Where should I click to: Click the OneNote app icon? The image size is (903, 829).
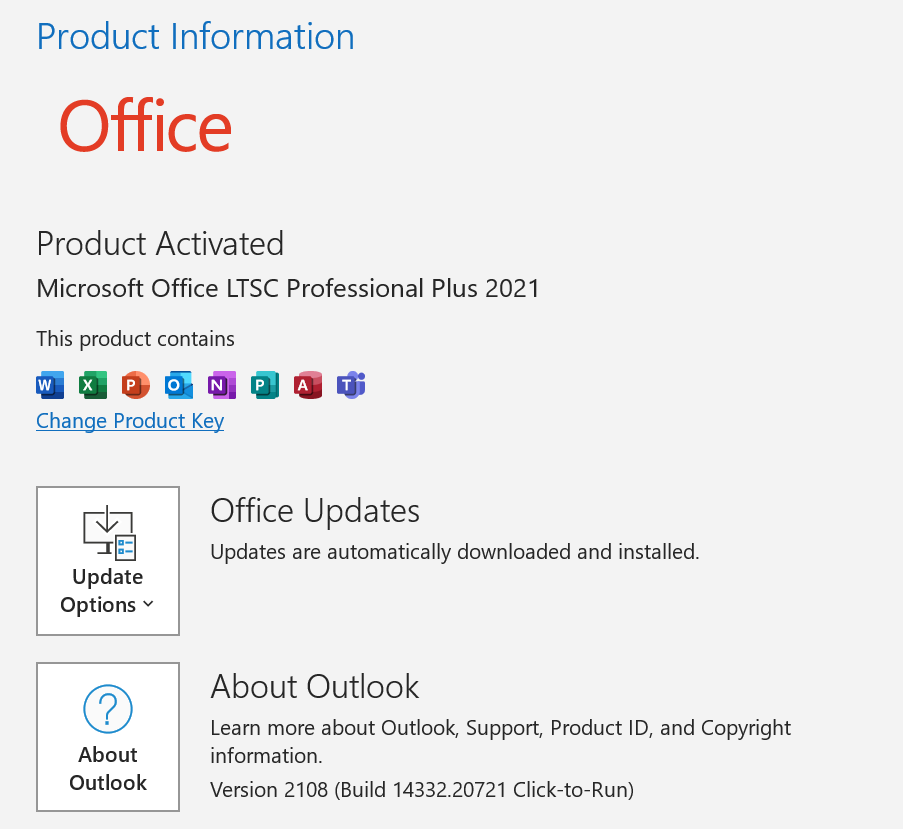click(222, 385)
